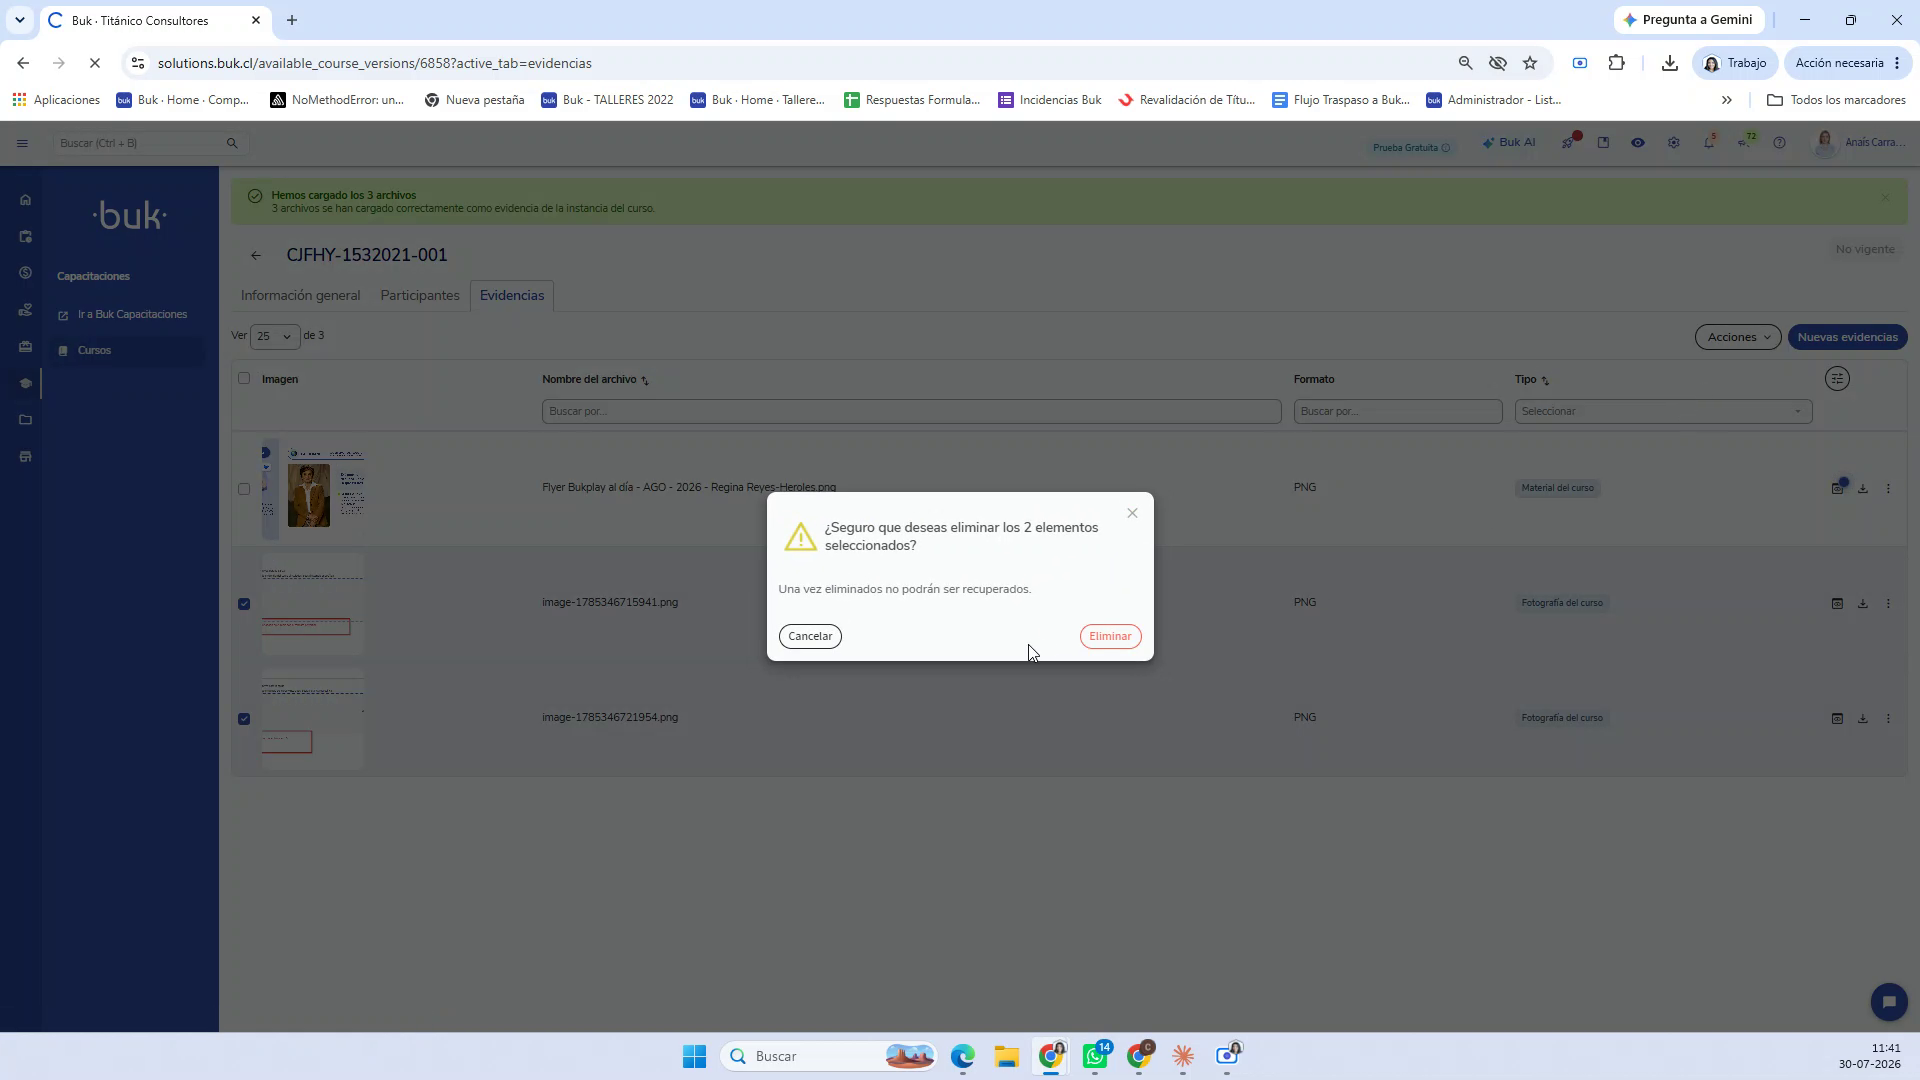Toggle the sidebar hamburger menu icon

(22, 143)
